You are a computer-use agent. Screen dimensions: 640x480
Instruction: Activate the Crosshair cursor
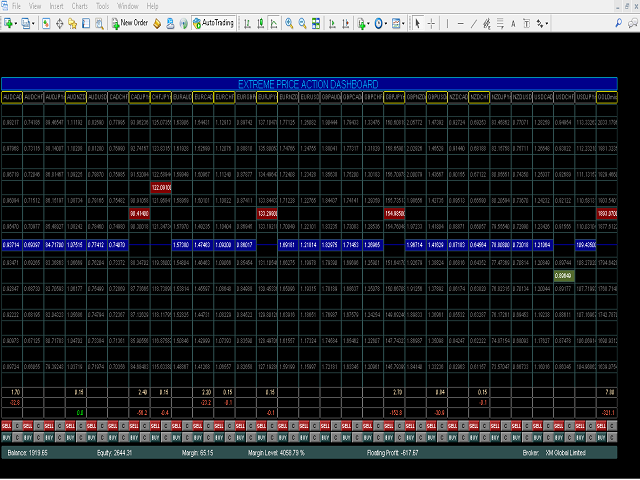click(x=431, y=23)
